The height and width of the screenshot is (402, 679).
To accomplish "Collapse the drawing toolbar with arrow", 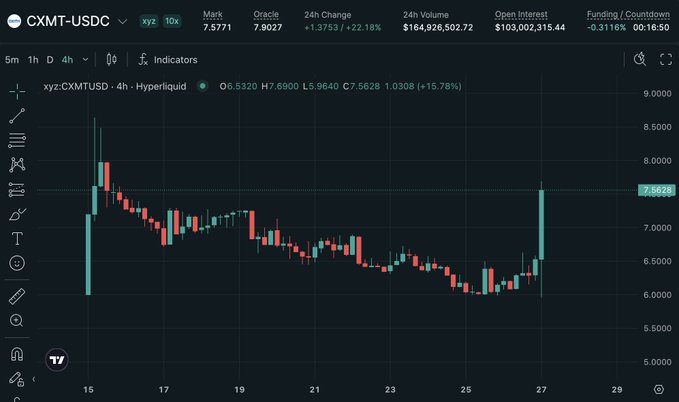I will coord(33,379).
